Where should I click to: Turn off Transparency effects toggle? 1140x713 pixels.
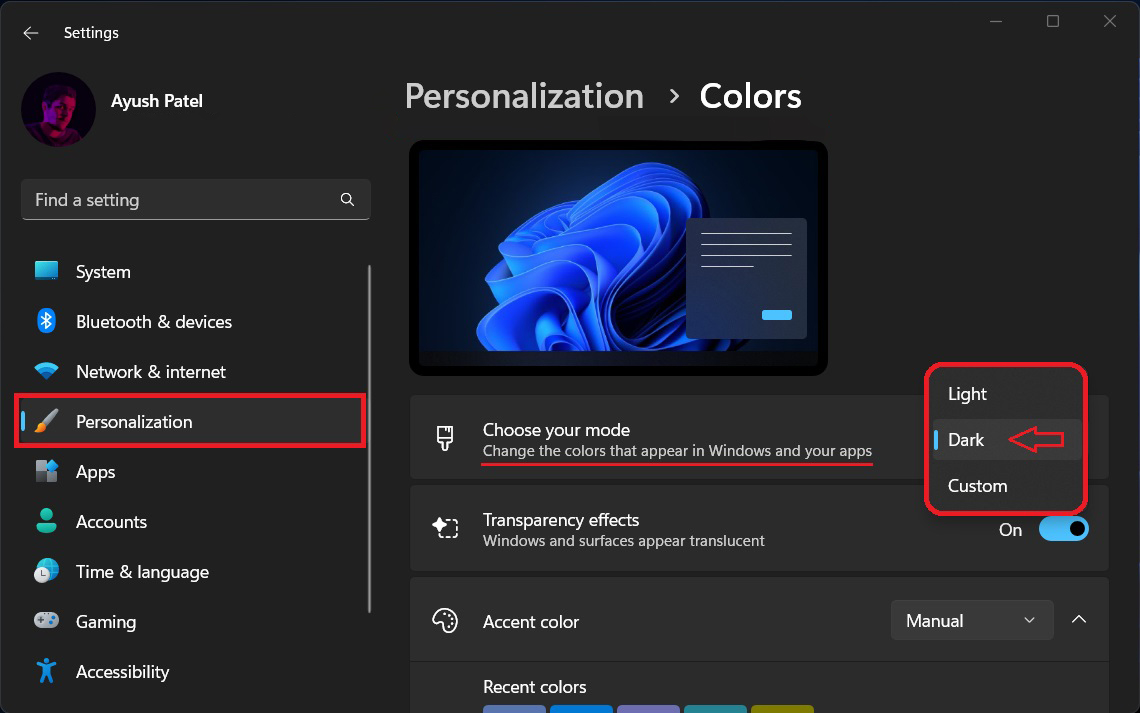(1063, 529)
